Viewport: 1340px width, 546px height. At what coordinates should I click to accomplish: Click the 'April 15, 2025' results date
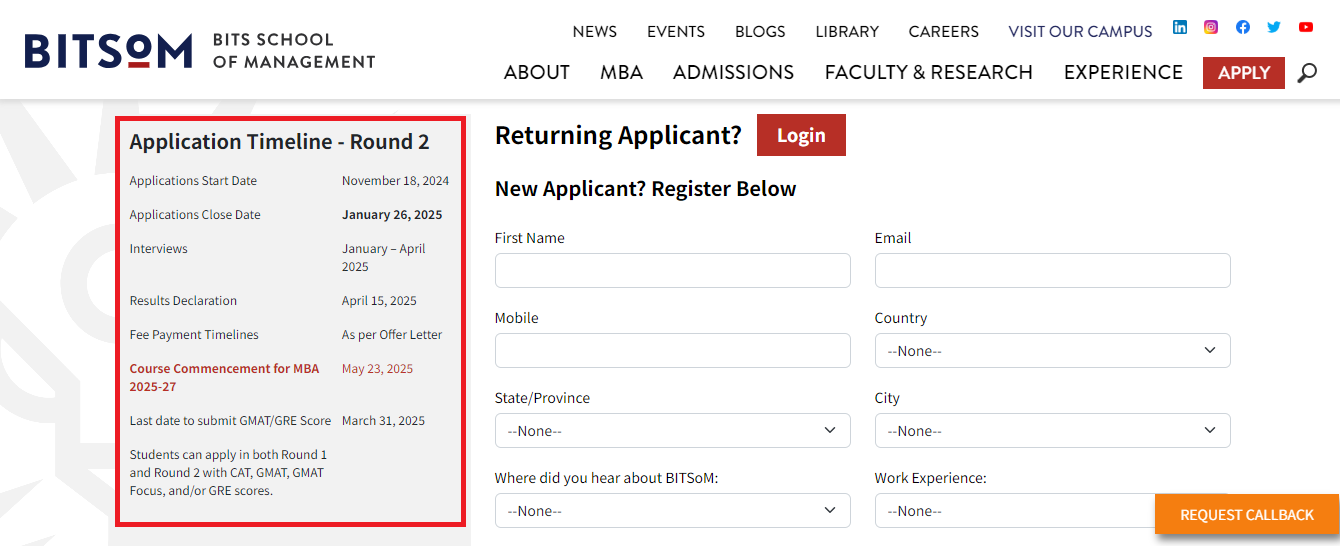click(379, 301)
